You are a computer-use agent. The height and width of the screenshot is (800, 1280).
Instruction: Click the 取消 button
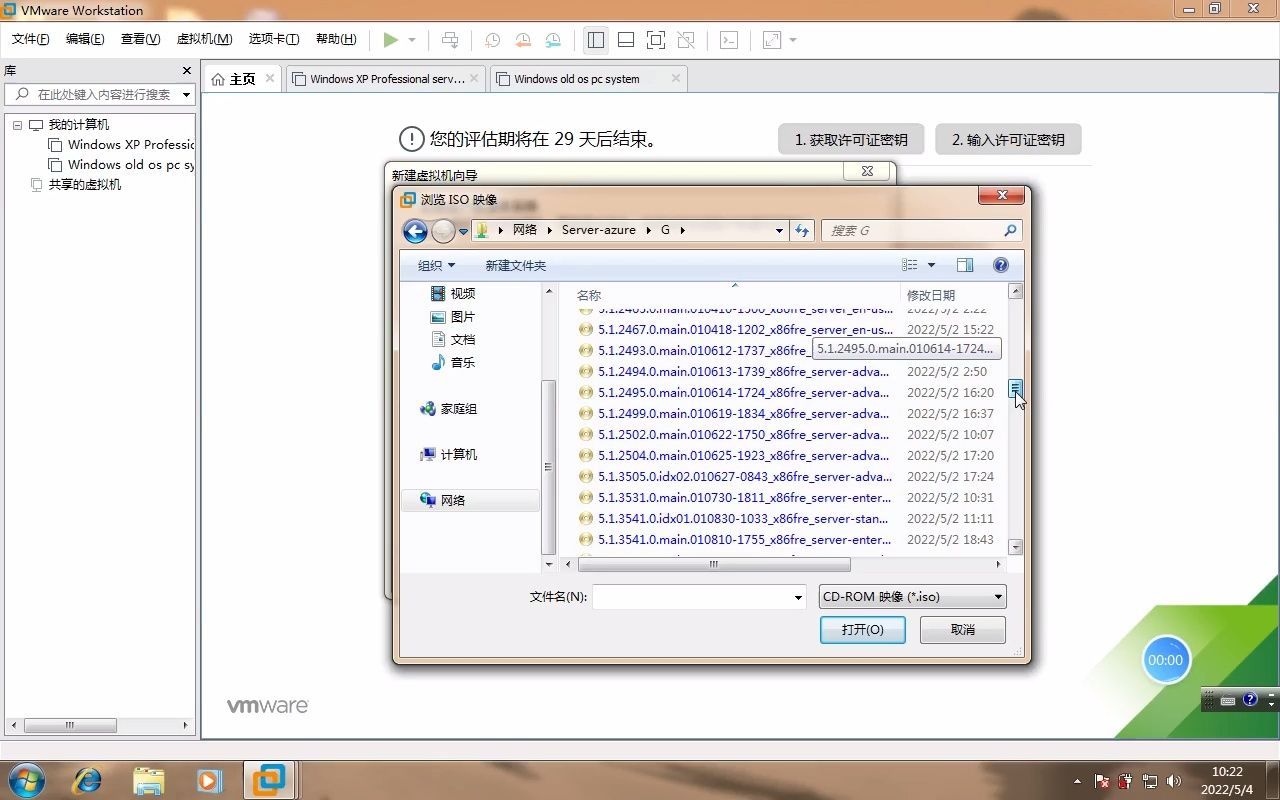[x=962, y=630]
